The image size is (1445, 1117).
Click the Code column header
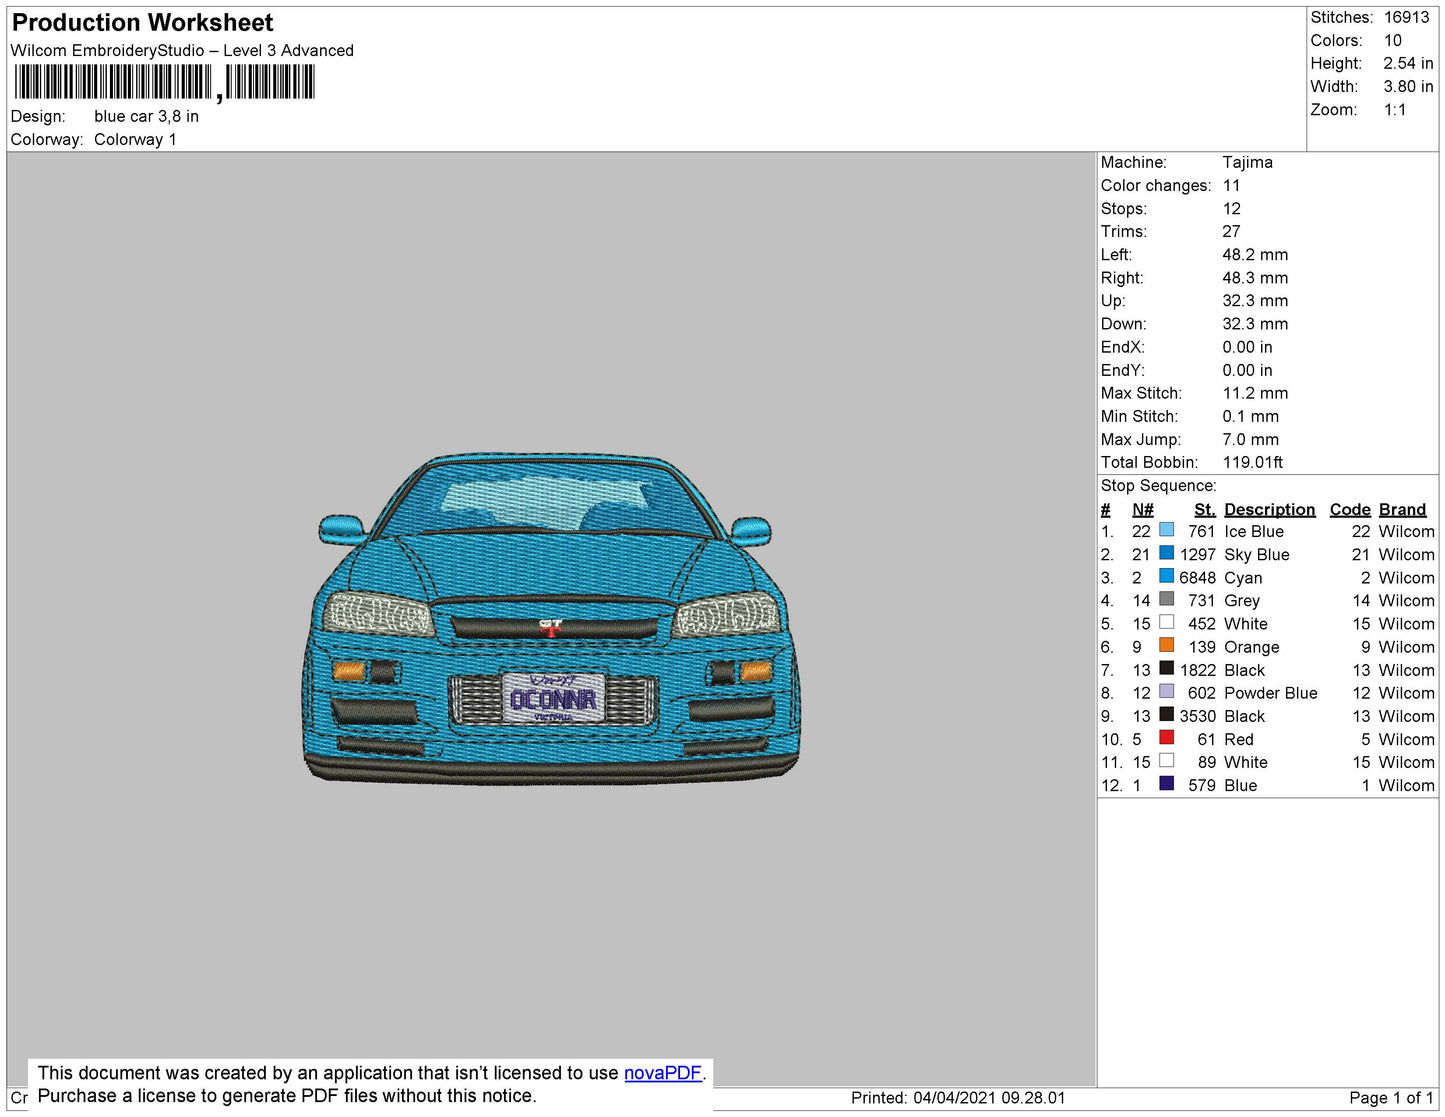tap(1350, 509)
